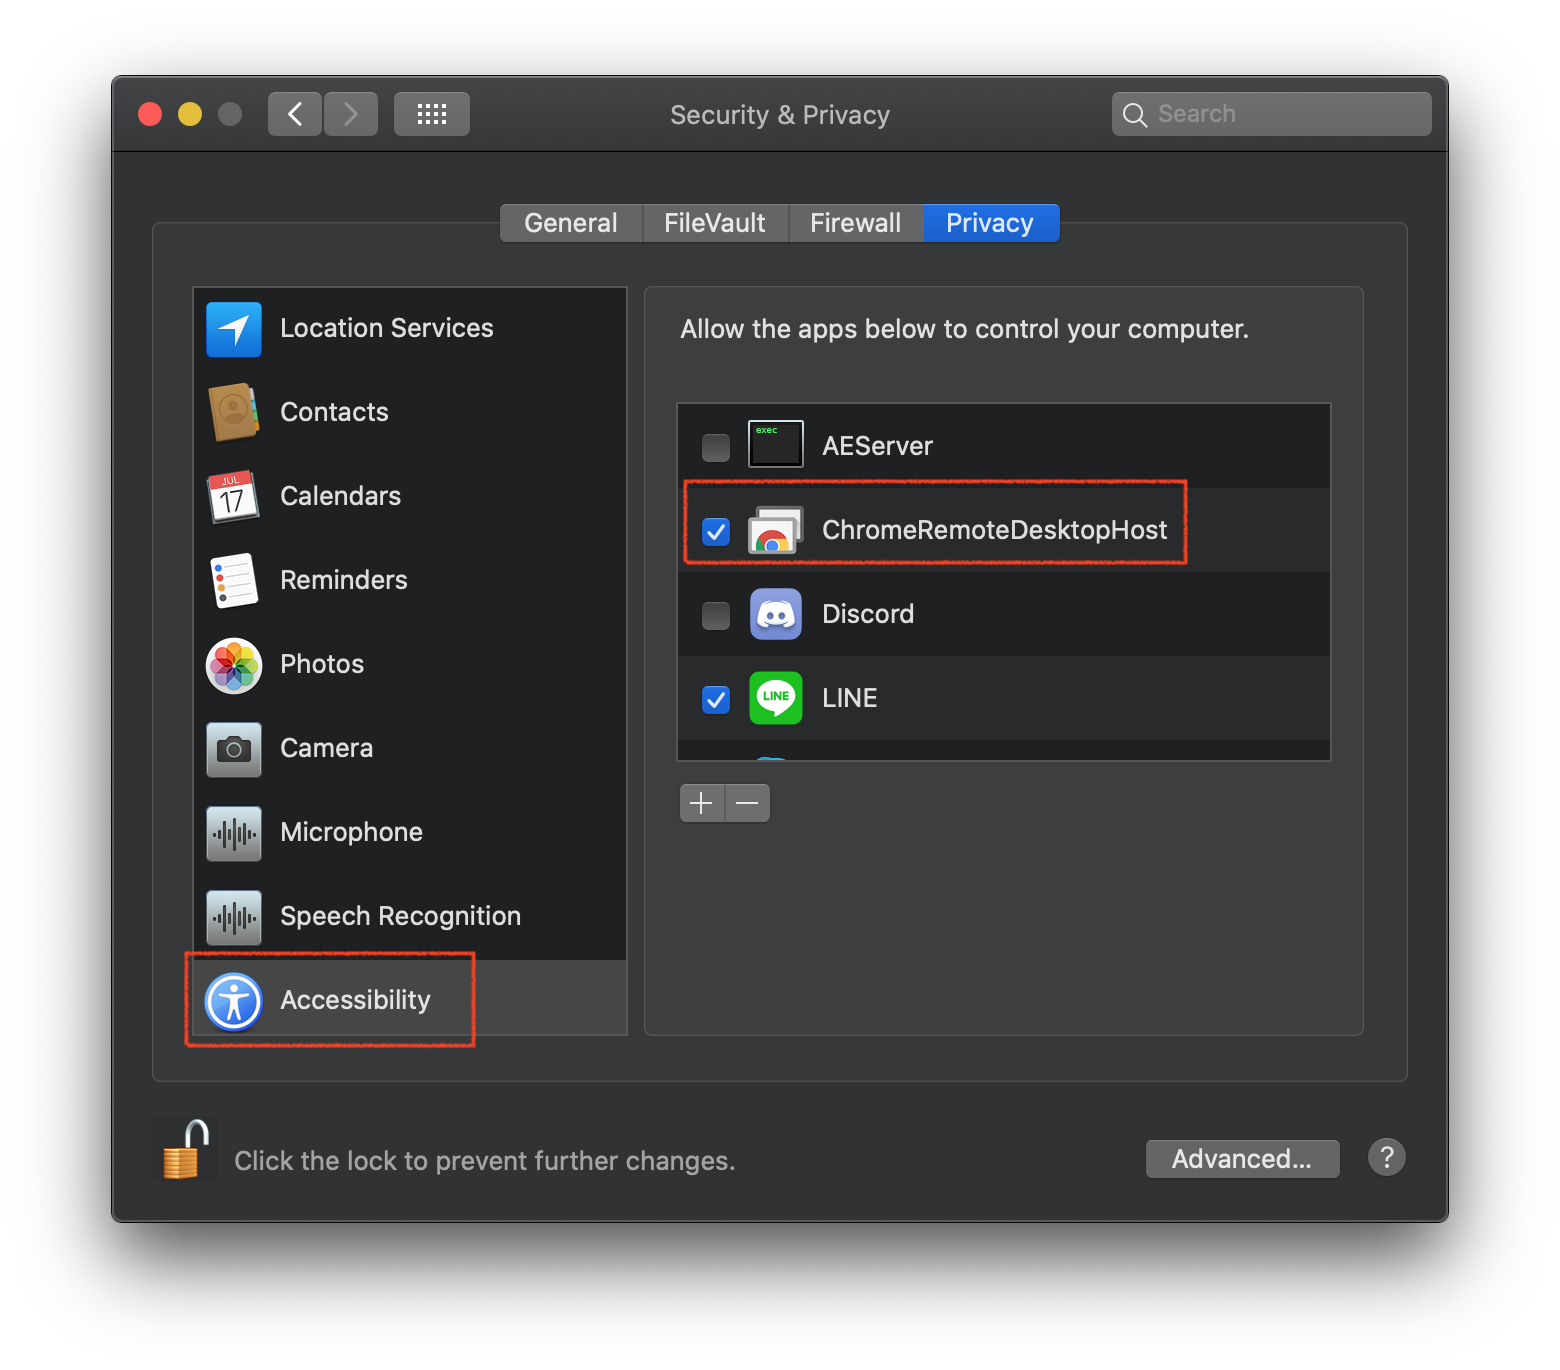Open Calendars privacy category icon

coord(233,496)
